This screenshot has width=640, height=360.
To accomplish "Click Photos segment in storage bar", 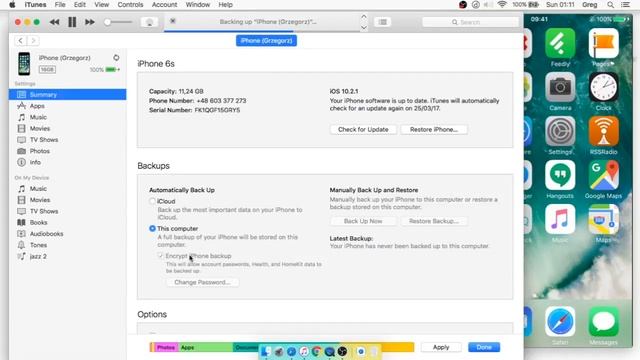I will click(x=166, y=347).
